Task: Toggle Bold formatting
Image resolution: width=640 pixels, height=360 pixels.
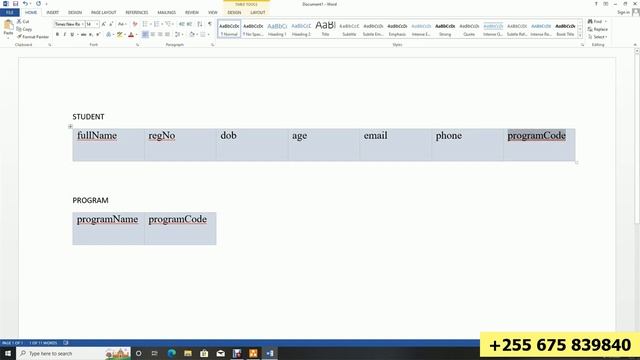Action: pyautogui.click(x=57, y=35)
